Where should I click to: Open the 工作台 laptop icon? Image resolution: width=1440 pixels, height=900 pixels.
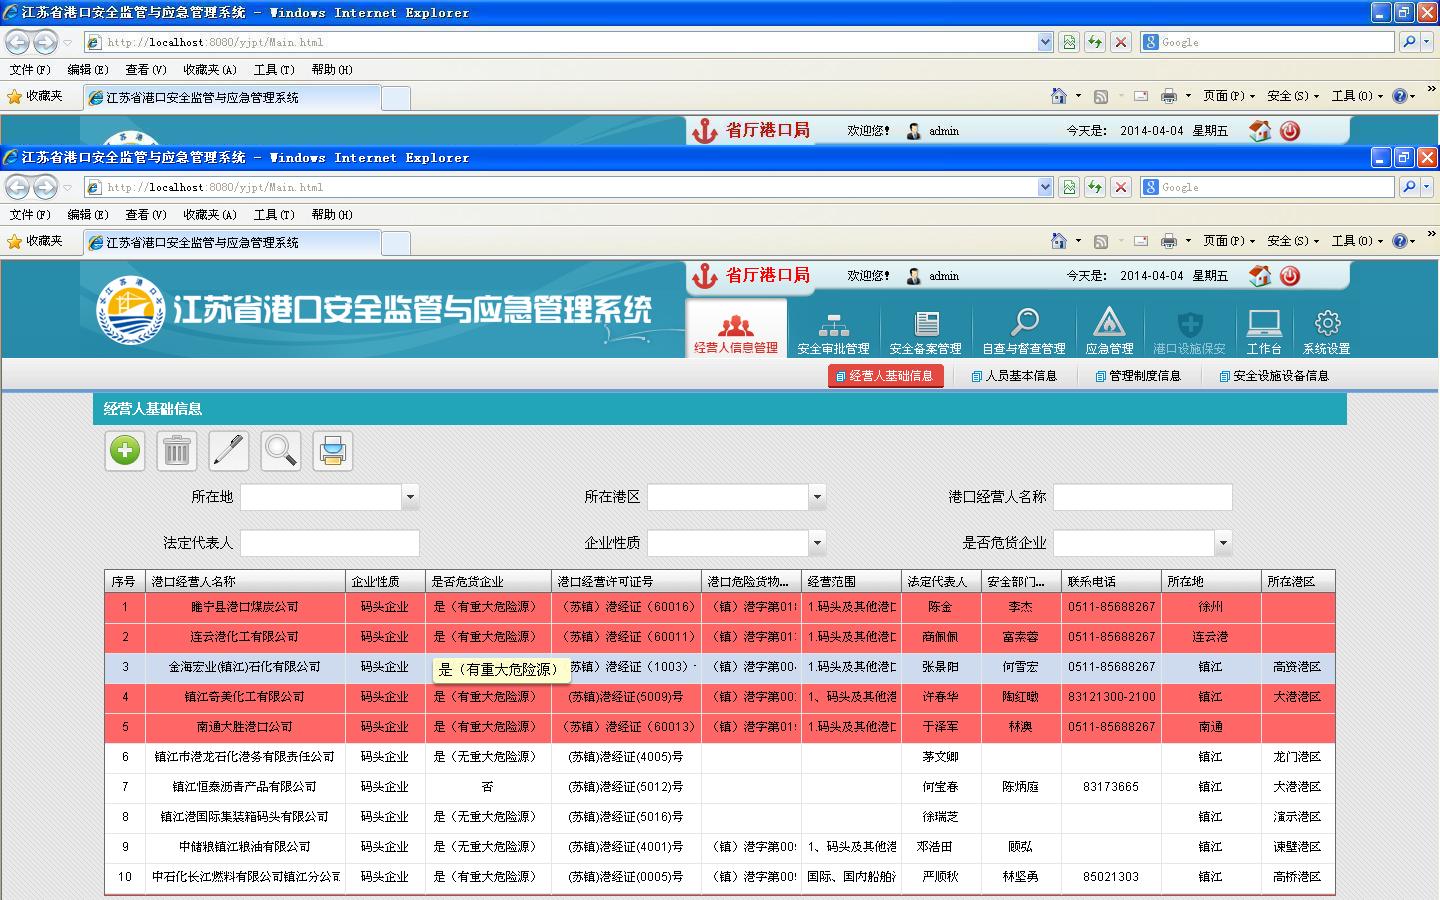pyautogui.click(x=1264, y=331)
